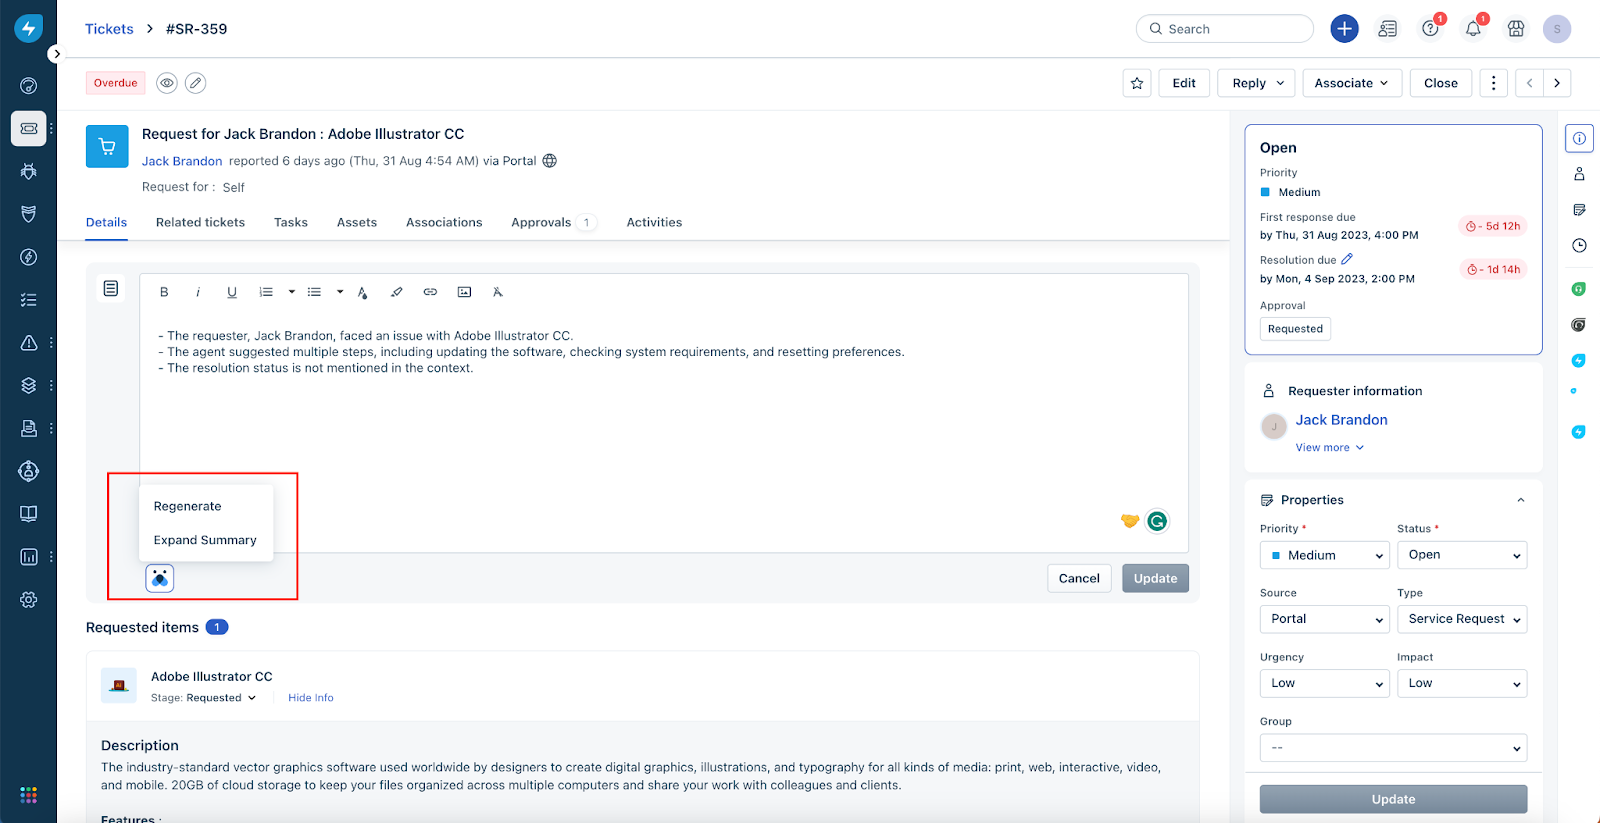Star this ticket as favorite
This screenshot has width=1600, height=823.
1137,83
